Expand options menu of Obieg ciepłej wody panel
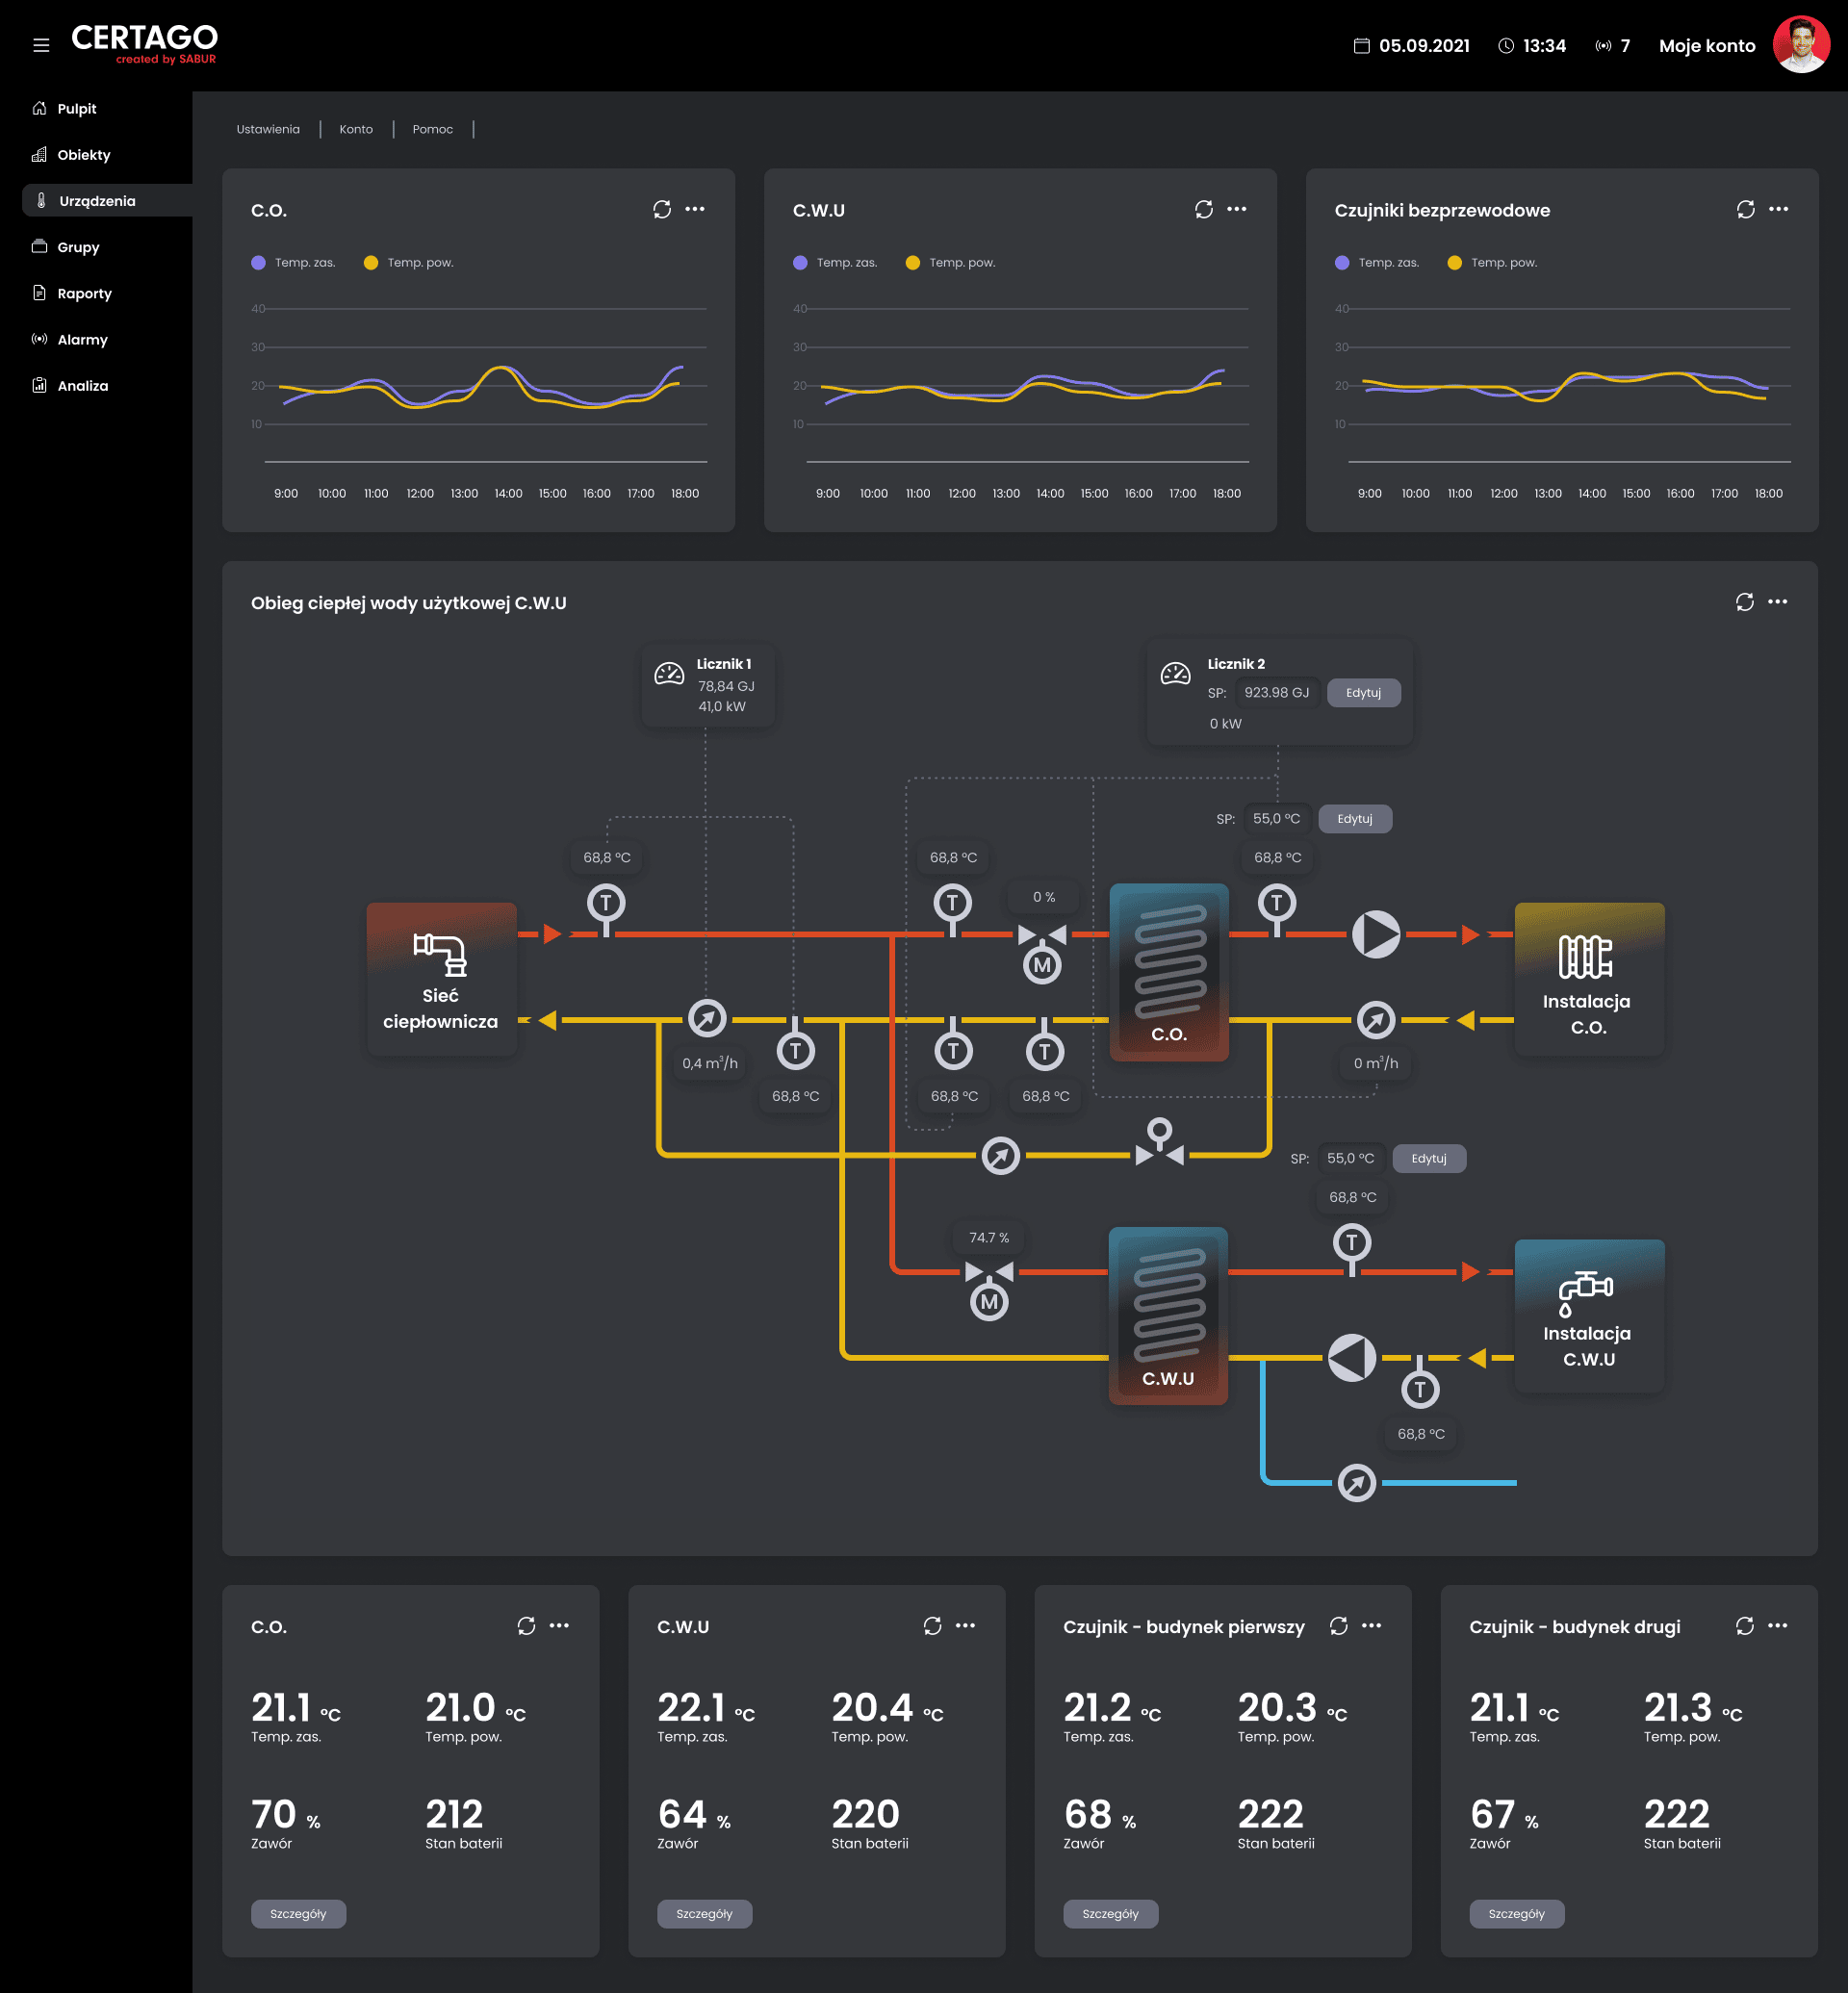Screen dimensions: 1848x1993 (1777, 601)
